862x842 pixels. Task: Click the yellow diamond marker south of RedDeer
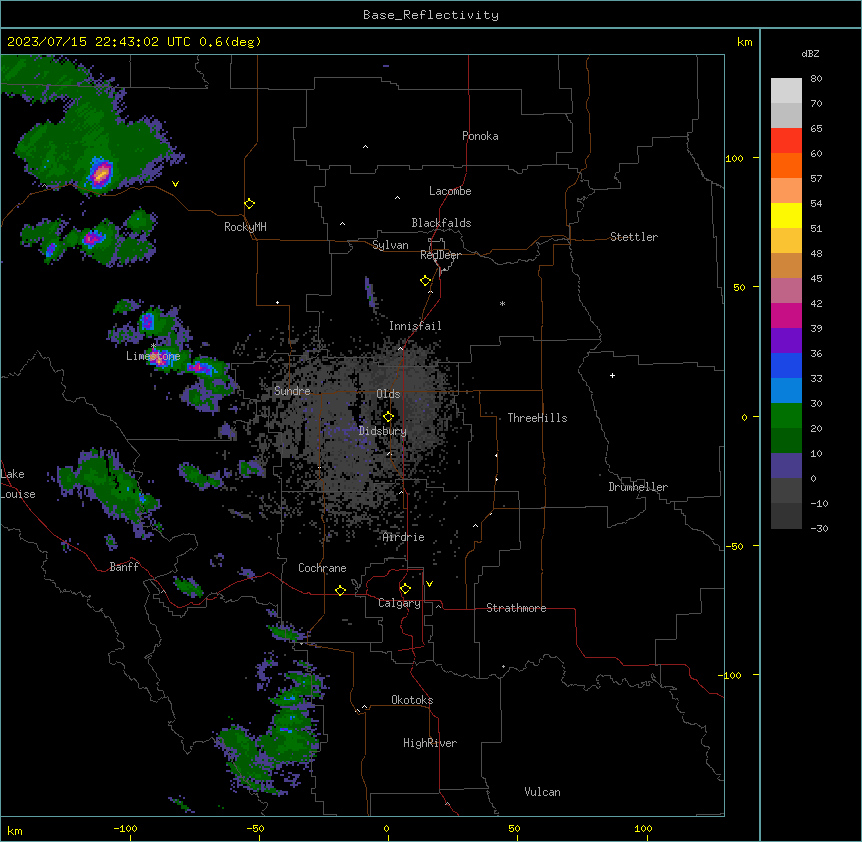coord(425,281)
